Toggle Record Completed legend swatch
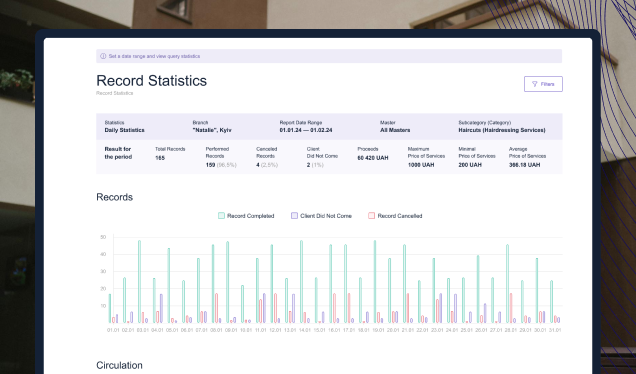This screenshot has height=374, width=636. (221, 216)
